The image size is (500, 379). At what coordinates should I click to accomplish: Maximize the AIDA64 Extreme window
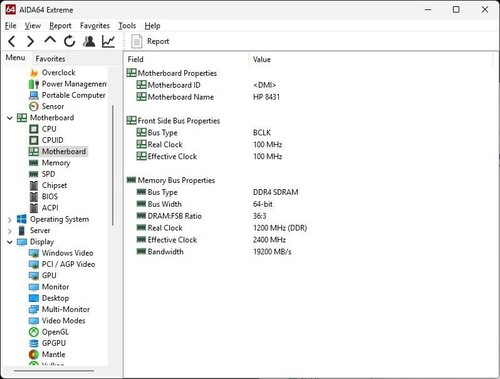click(456, 9)
